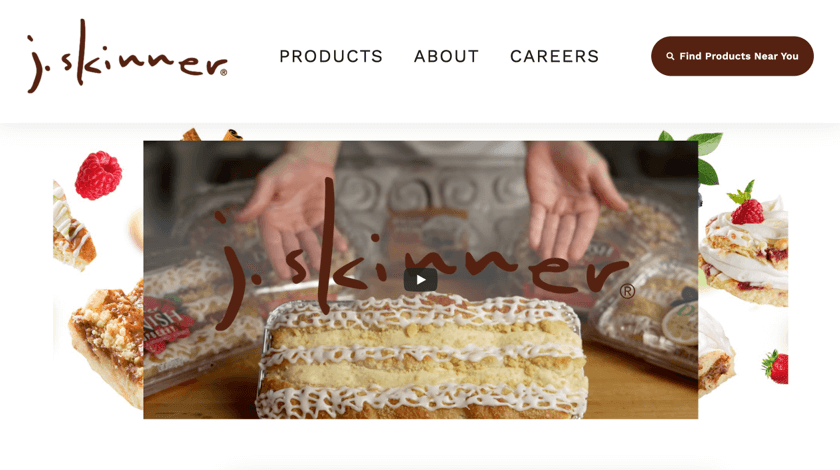The image size is (840, 470).
Task: Click the cinnamon sticks above the video
Action: (x=212, y=135)
